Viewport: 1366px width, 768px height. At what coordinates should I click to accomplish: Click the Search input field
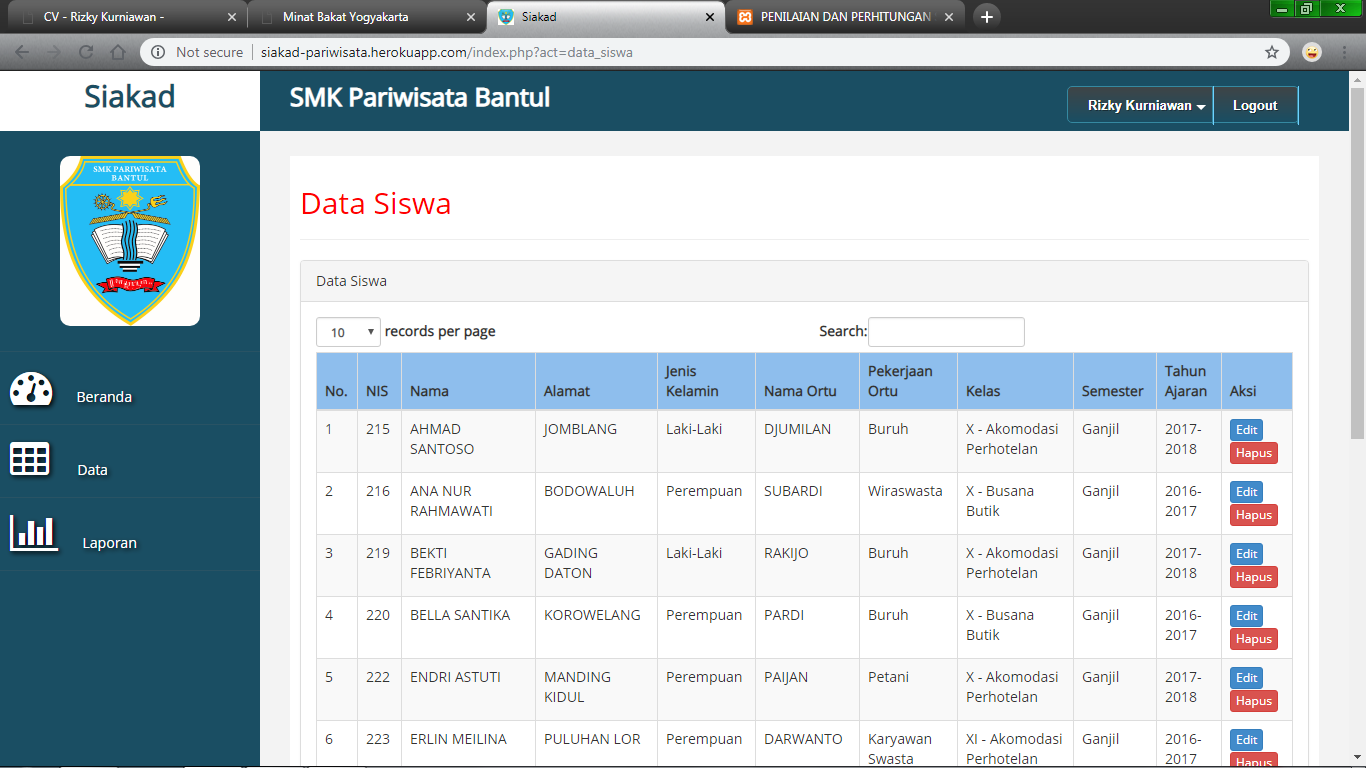[946, 332]
